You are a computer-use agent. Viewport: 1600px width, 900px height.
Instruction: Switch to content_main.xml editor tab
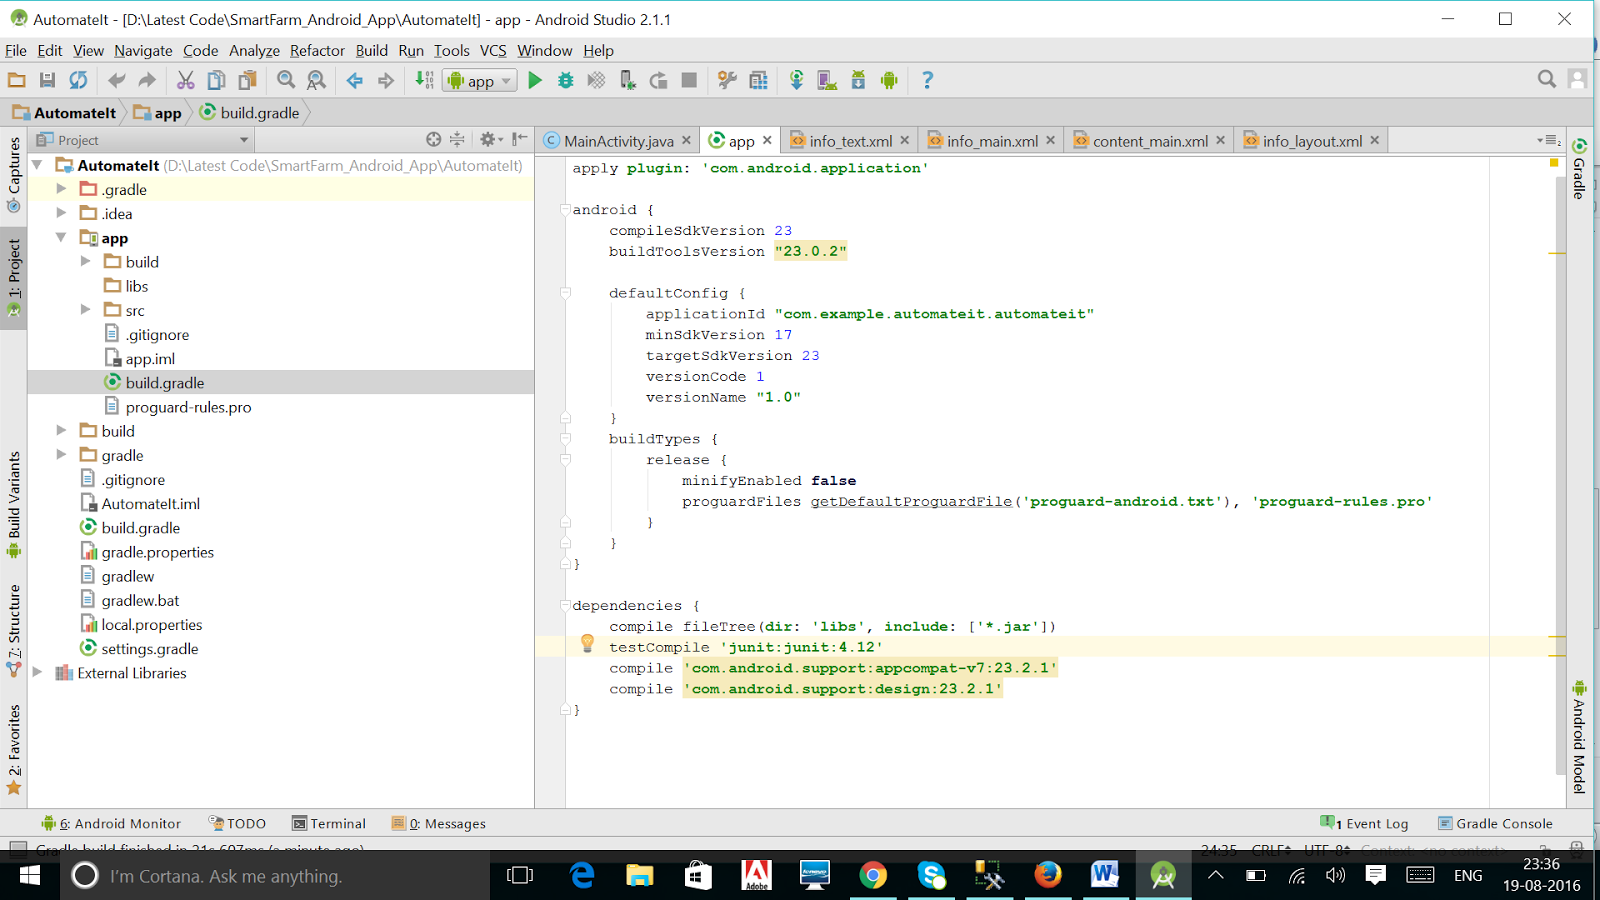pyautogui.click(x=1150, y=141)
